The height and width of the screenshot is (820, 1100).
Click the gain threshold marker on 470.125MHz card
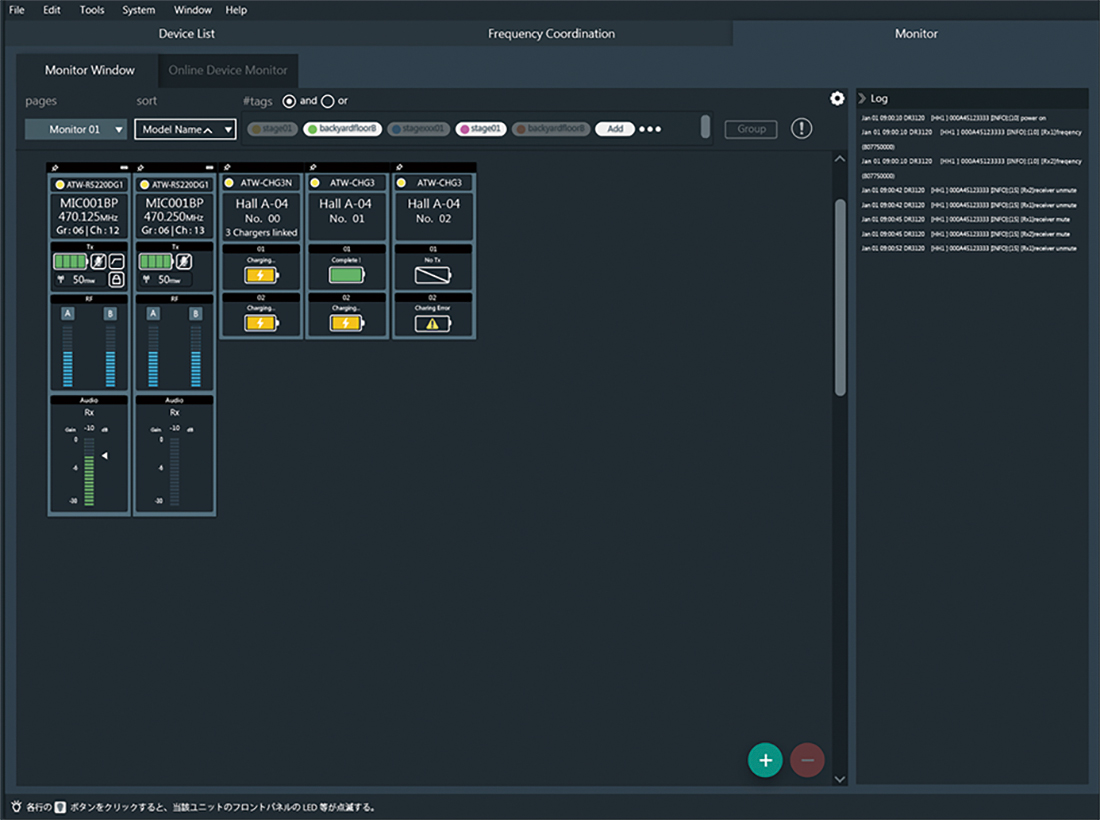105,456
